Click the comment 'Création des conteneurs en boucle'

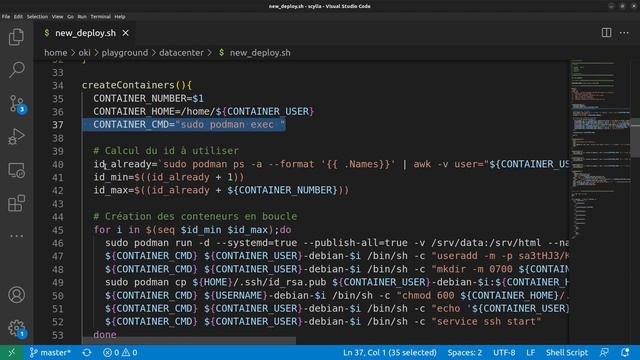195,216
